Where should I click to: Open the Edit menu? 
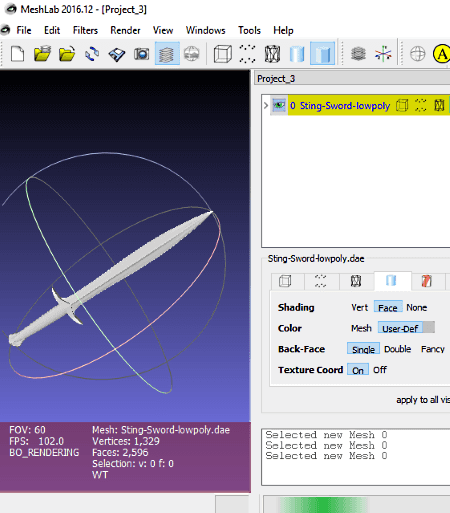[52, 30]
